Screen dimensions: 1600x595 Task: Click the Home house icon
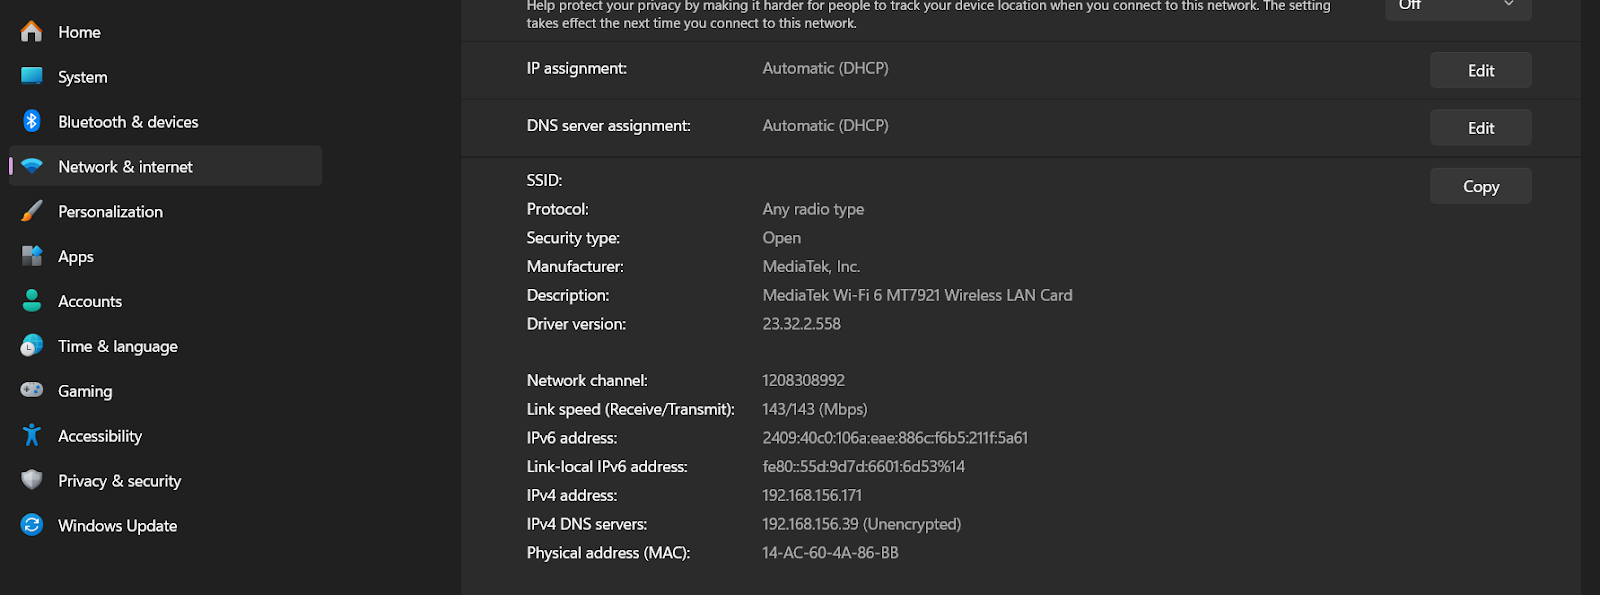32,32
